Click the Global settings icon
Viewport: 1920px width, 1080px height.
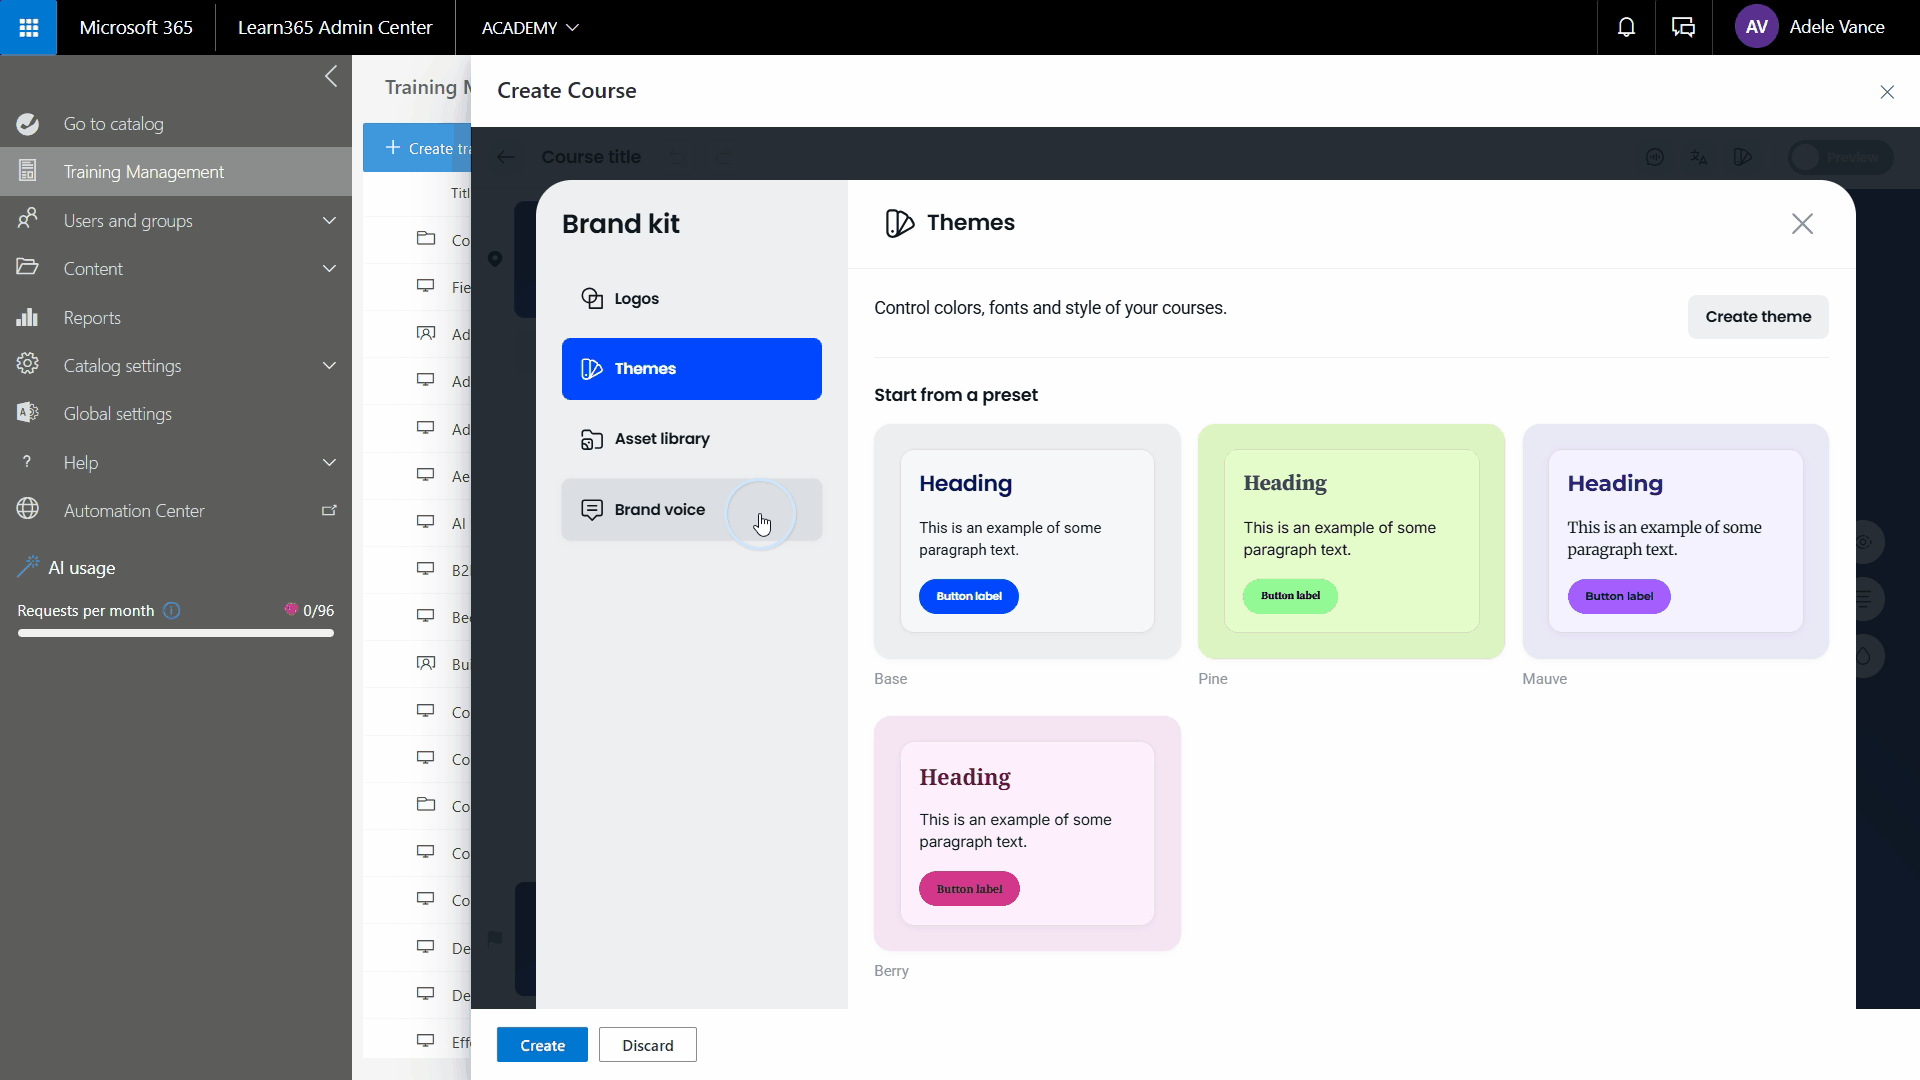pyautogui.click(x=28, y=413)
